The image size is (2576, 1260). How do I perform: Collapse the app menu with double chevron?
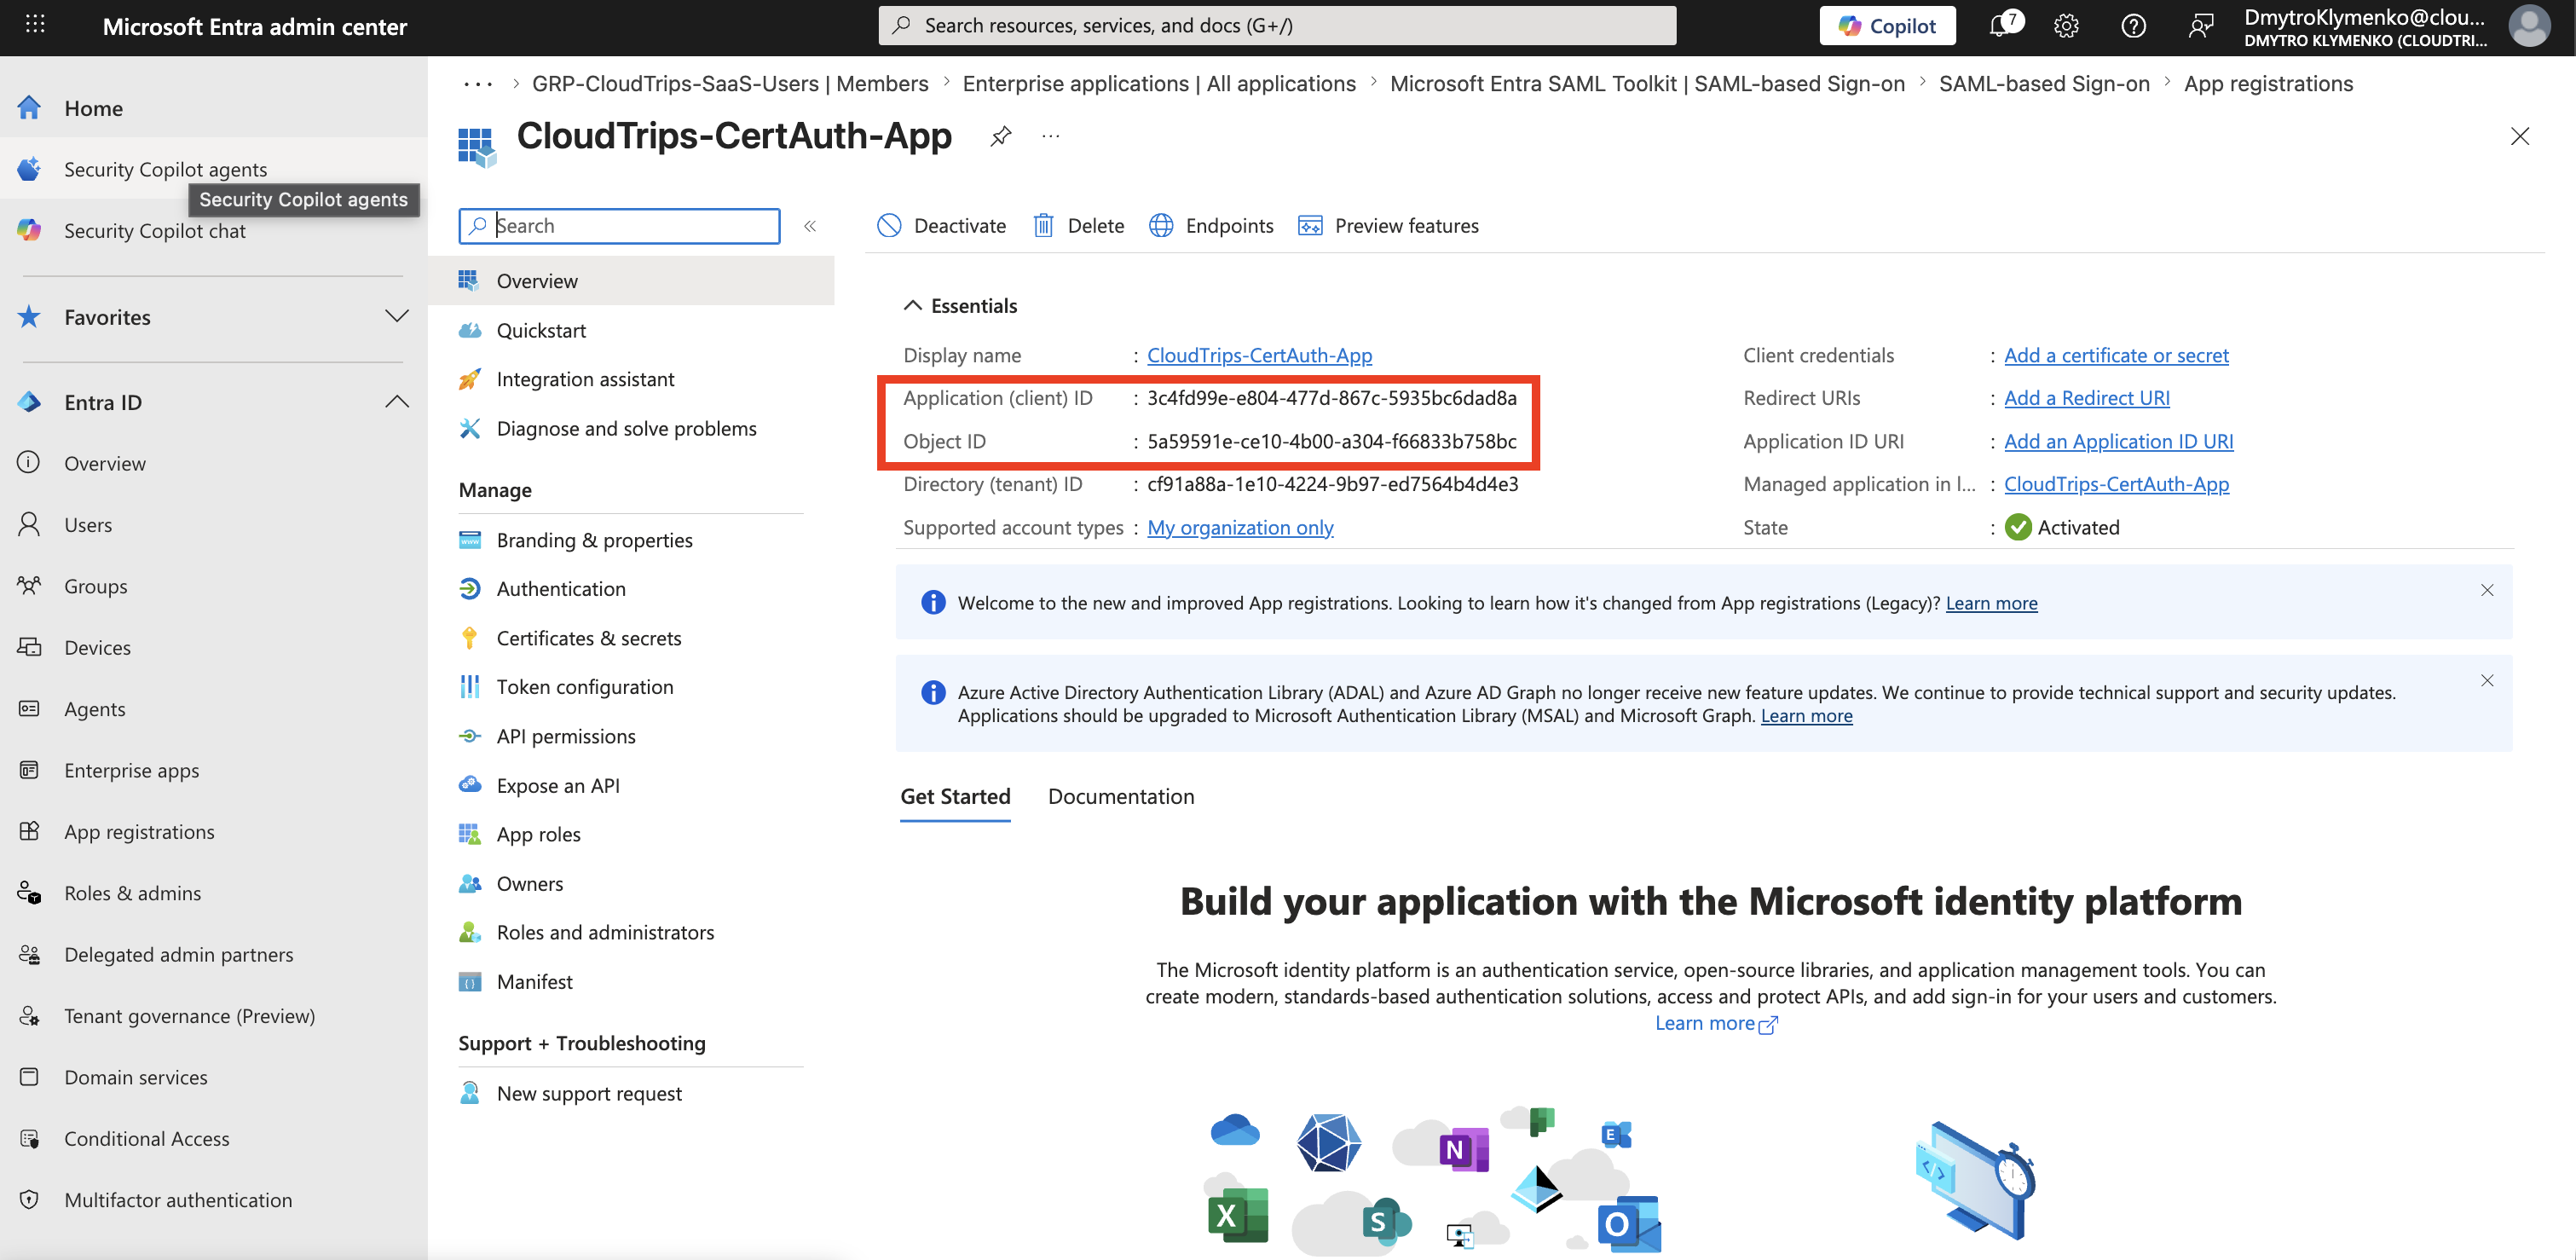tap(810, 226)
